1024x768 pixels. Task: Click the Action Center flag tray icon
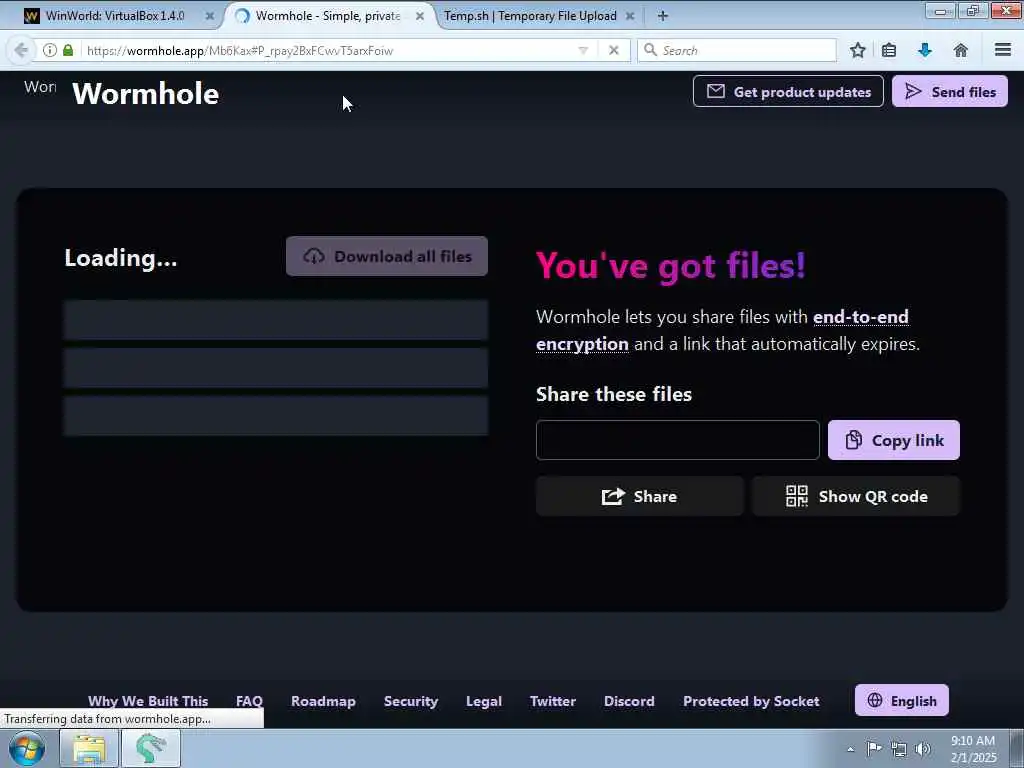coord(874,748)
